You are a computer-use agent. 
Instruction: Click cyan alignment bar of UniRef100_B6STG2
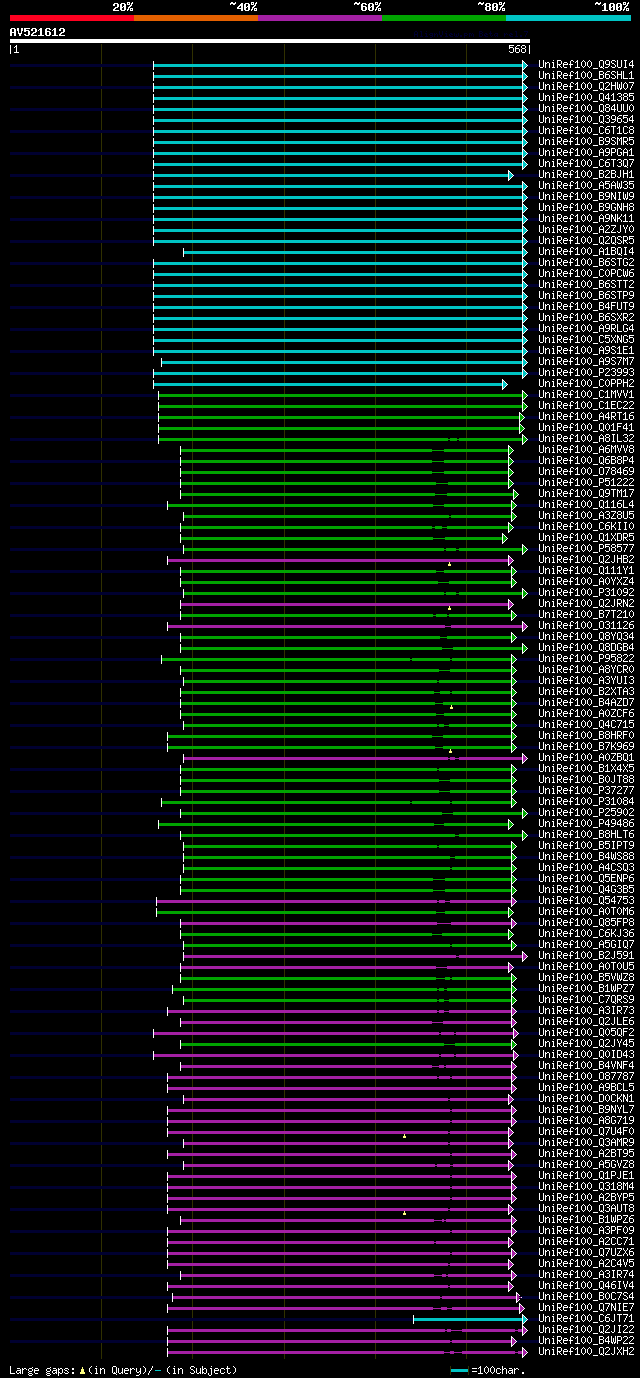pos(340,262)
